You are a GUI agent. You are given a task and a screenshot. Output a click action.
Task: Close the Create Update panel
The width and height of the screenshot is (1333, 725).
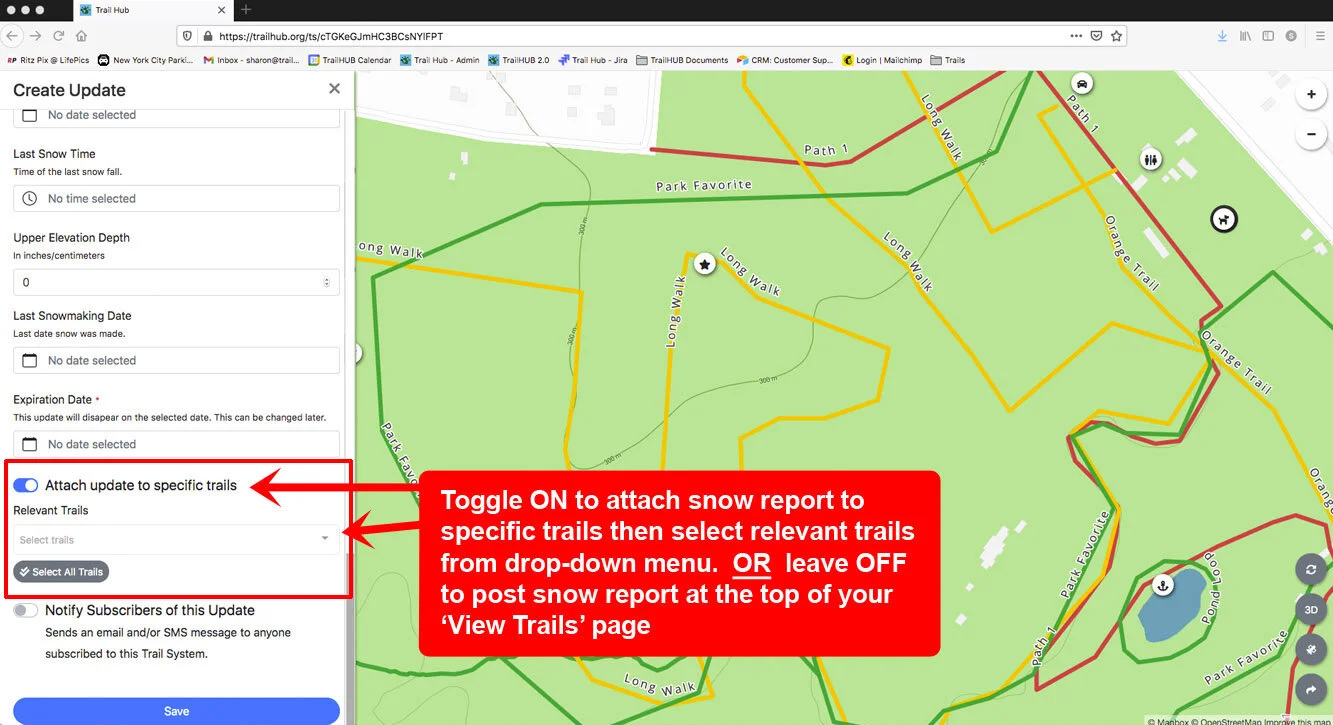pyautogui.click(x=334, y=89)
